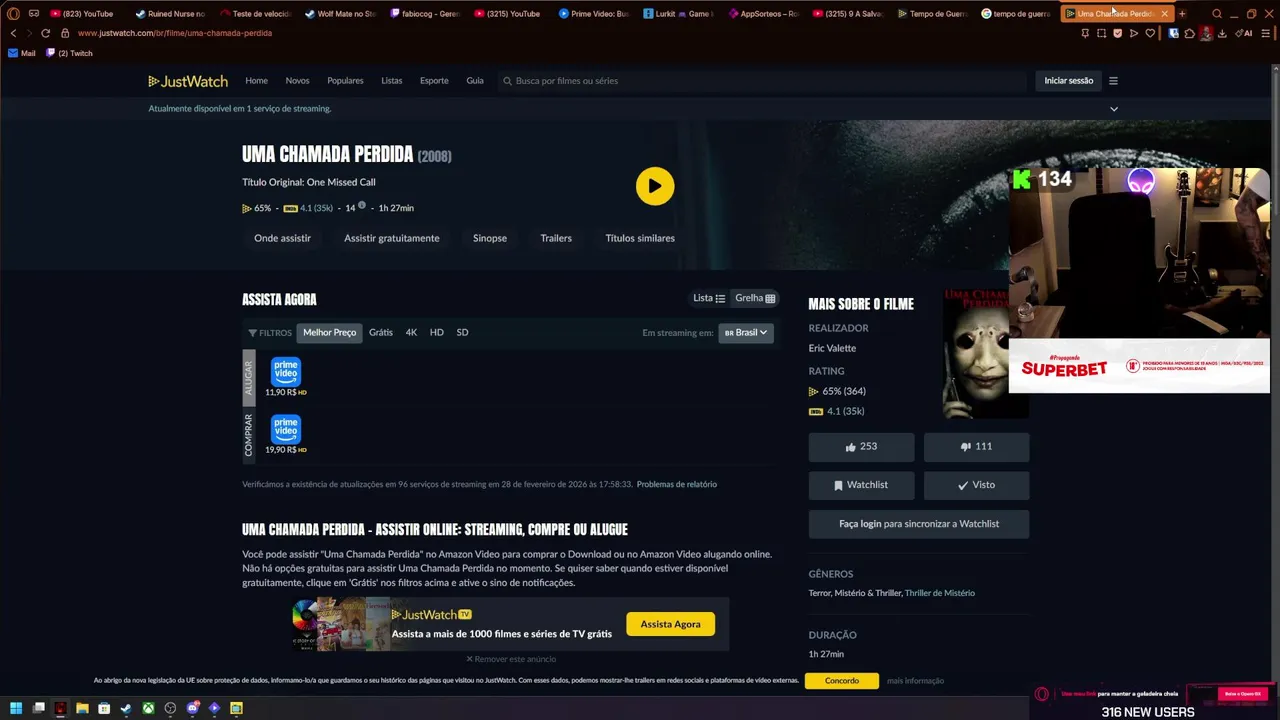Open the Novos menu item
The height and width of the screenshot is (720, 1280).
(x=297, y=81)
